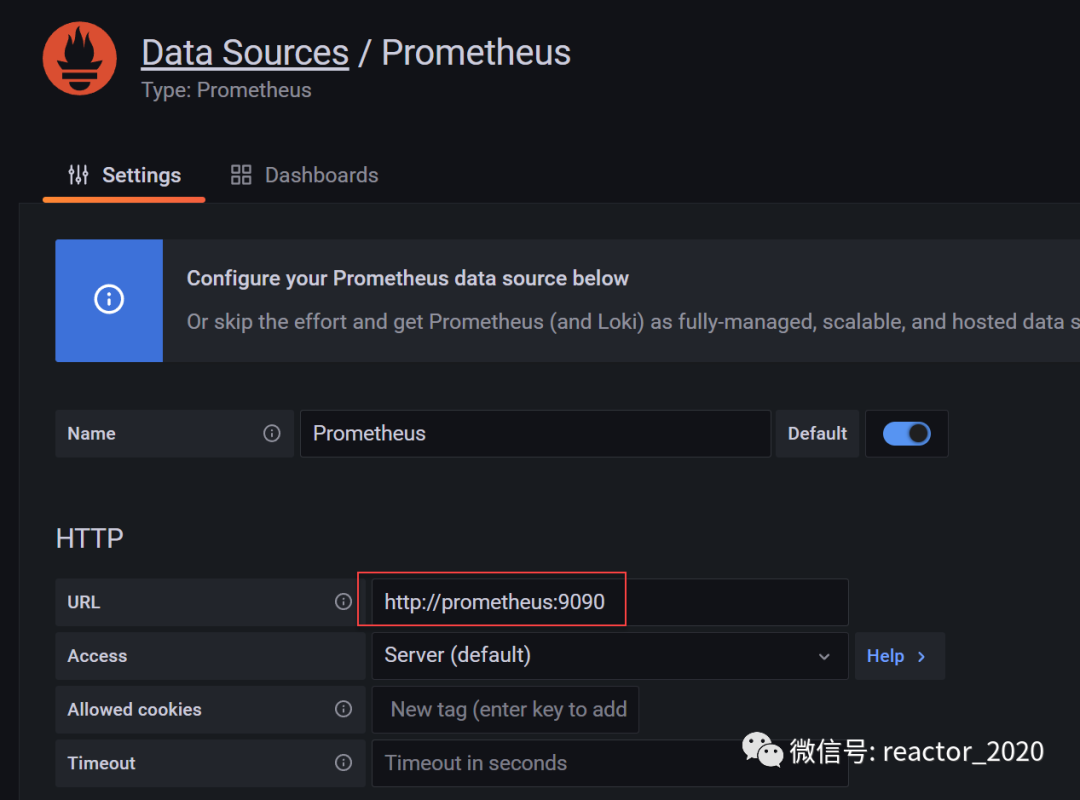The image size is (1080, 800).
Task: Switch to the Dashboards tab
Action: 304,175
